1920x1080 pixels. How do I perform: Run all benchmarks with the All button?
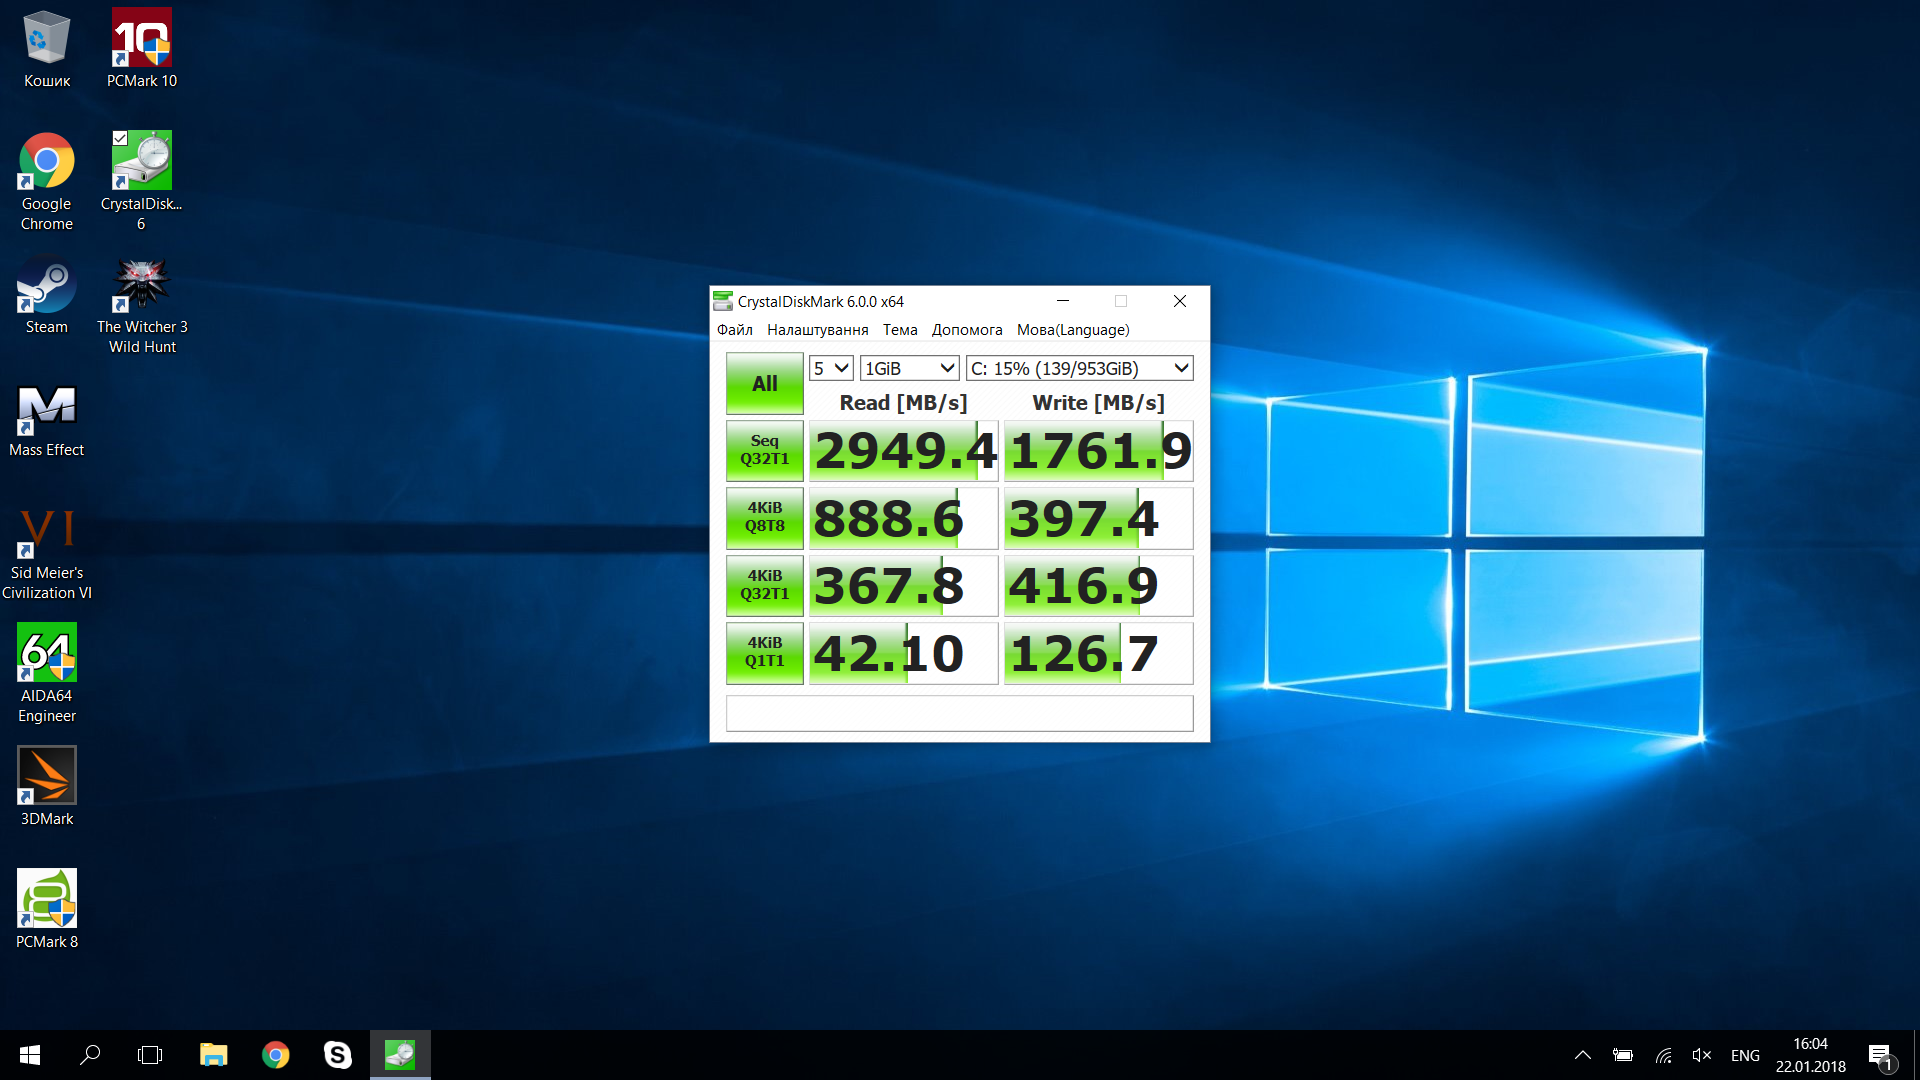click(x=764, y=384)
